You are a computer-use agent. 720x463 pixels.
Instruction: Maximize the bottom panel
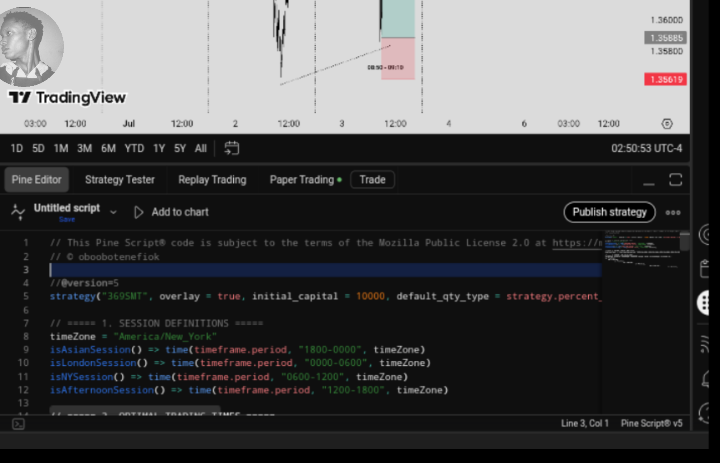click(x=675, y=180)
